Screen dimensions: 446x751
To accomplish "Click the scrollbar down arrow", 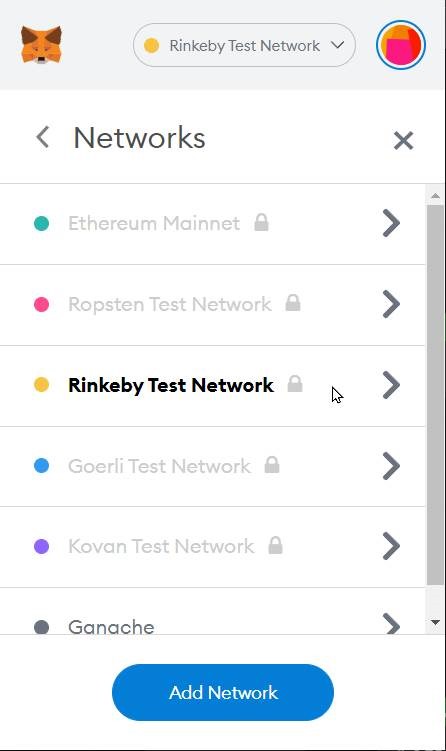I will pos(435,622).
